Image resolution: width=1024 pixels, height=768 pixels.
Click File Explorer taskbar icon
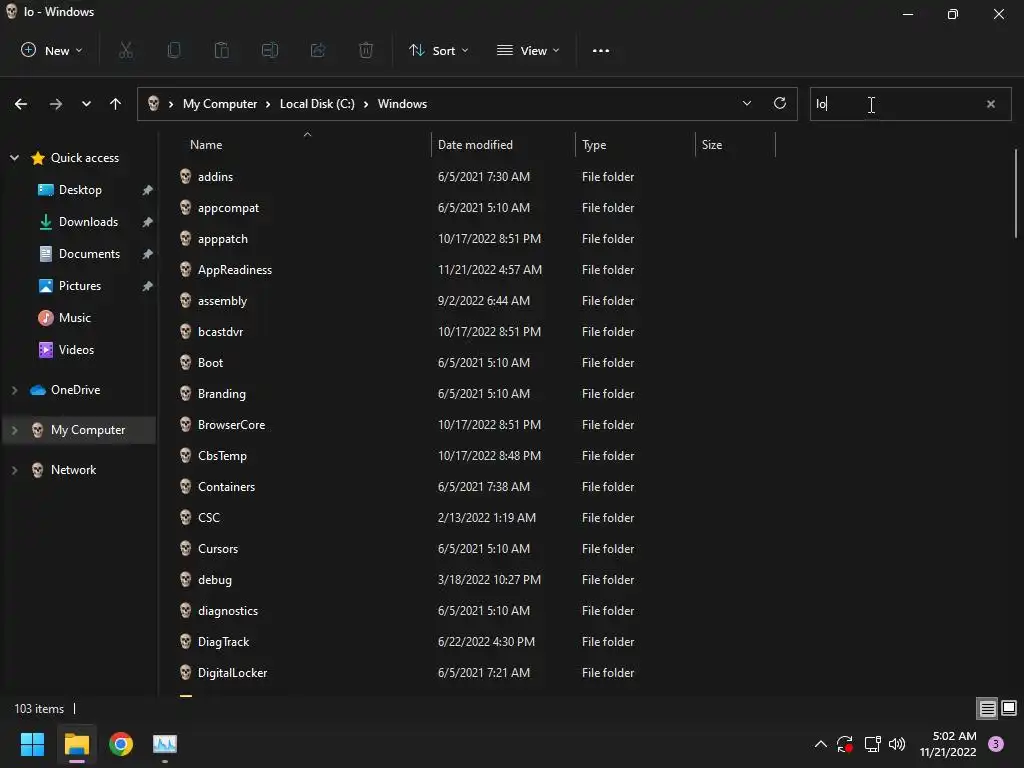coord(76,744)
